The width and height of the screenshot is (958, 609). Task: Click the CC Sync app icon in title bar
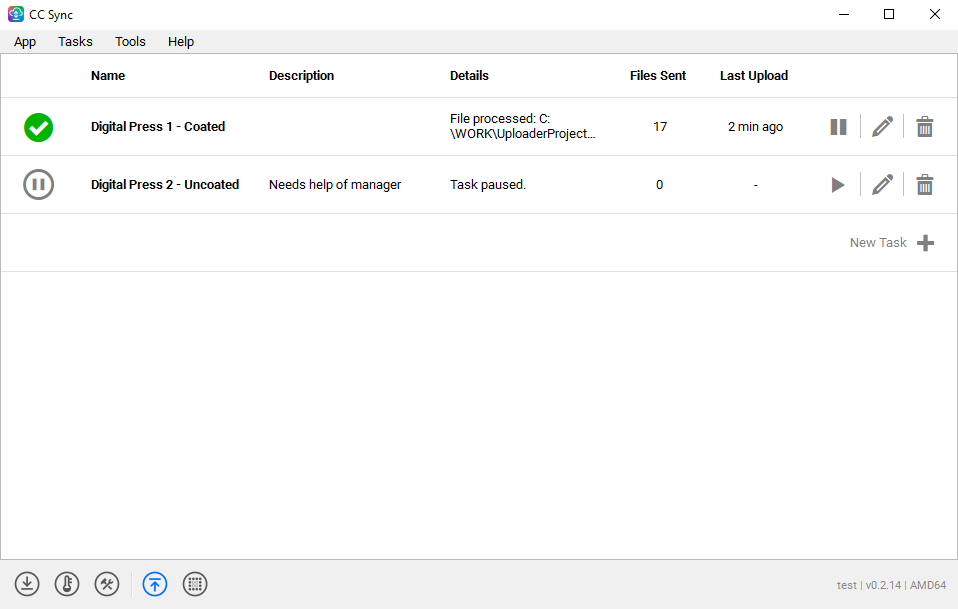point(16,14)
